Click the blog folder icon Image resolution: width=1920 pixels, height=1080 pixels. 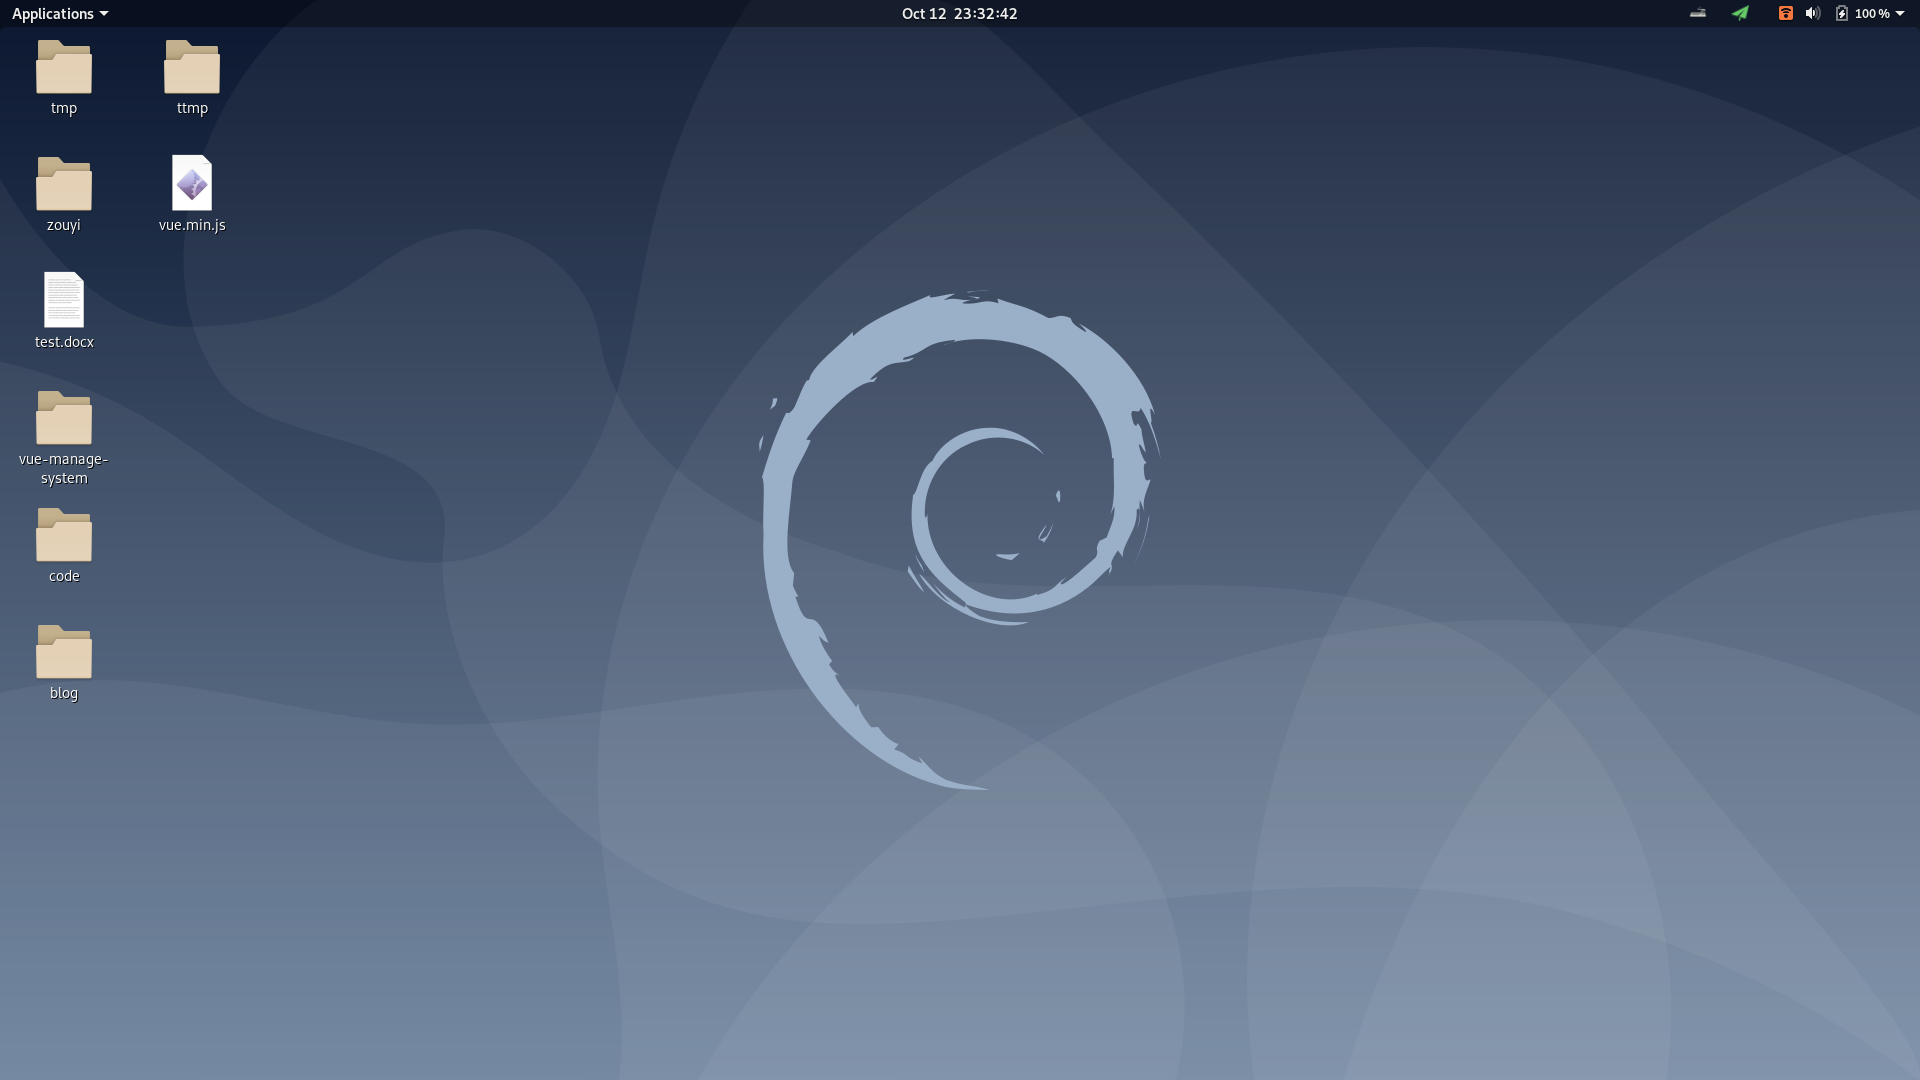click(63, 652)
